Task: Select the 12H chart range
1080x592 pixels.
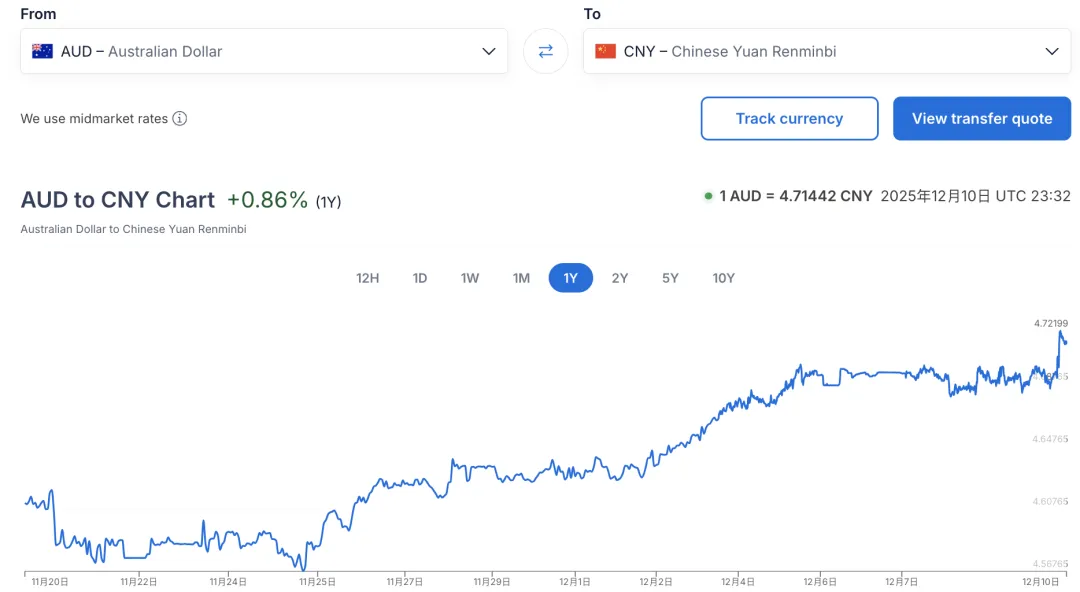Action: click(368, 278)
